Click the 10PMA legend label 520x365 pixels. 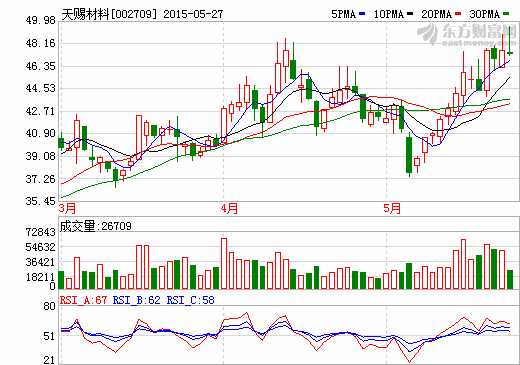(x=389, y=14)
